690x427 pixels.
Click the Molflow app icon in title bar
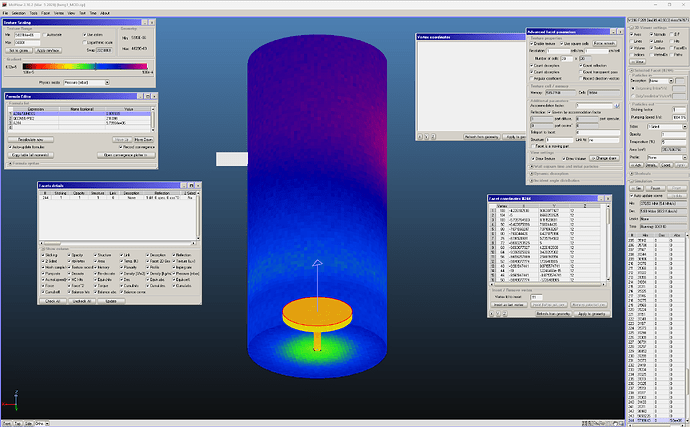click(4, 4)
